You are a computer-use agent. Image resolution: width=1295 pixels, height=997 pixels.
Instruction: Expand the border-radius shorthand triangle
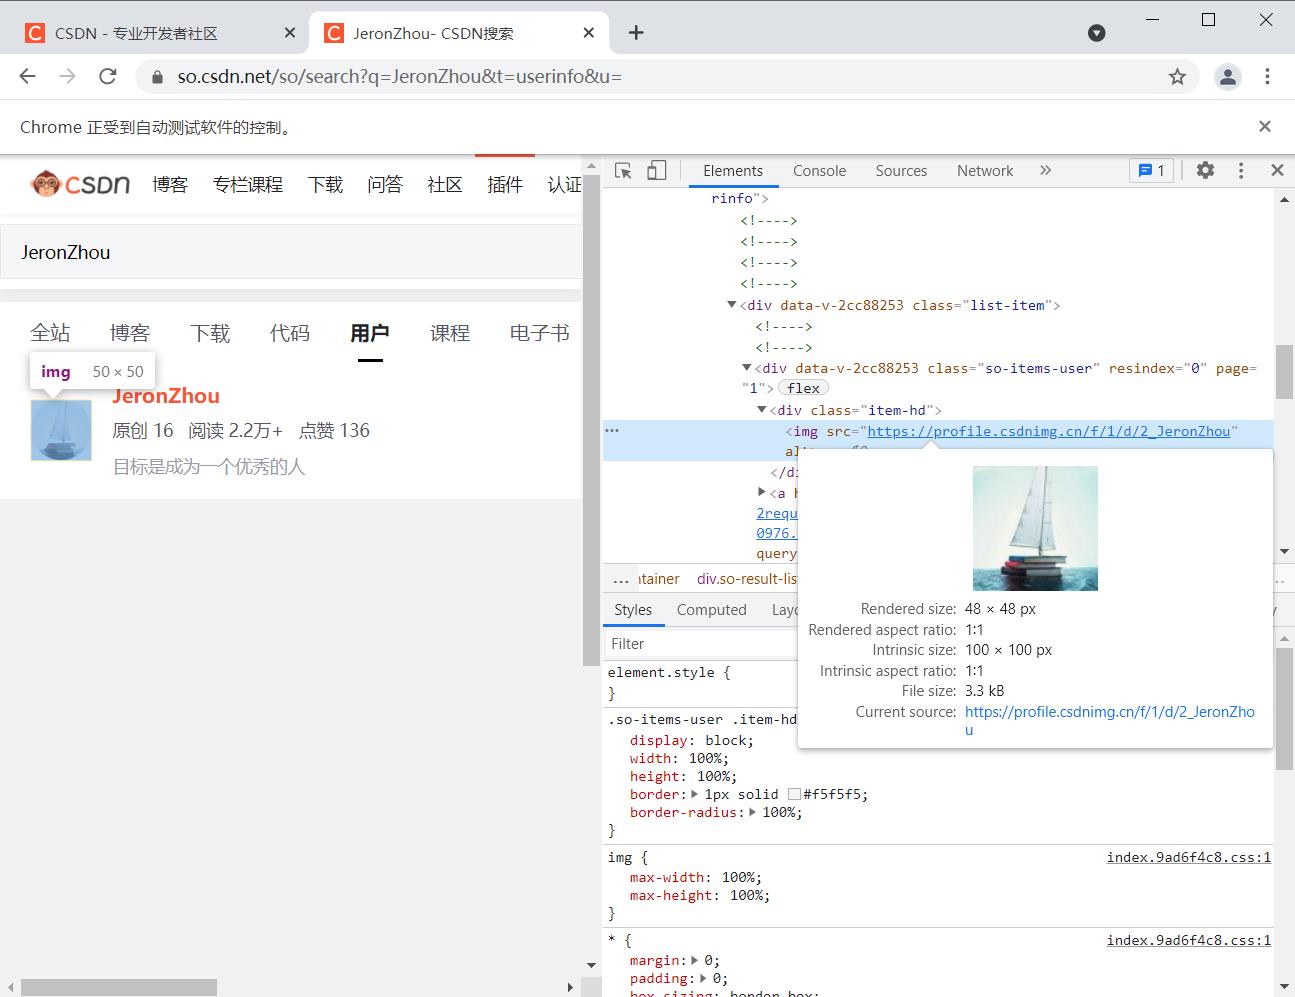coord(753,812)
